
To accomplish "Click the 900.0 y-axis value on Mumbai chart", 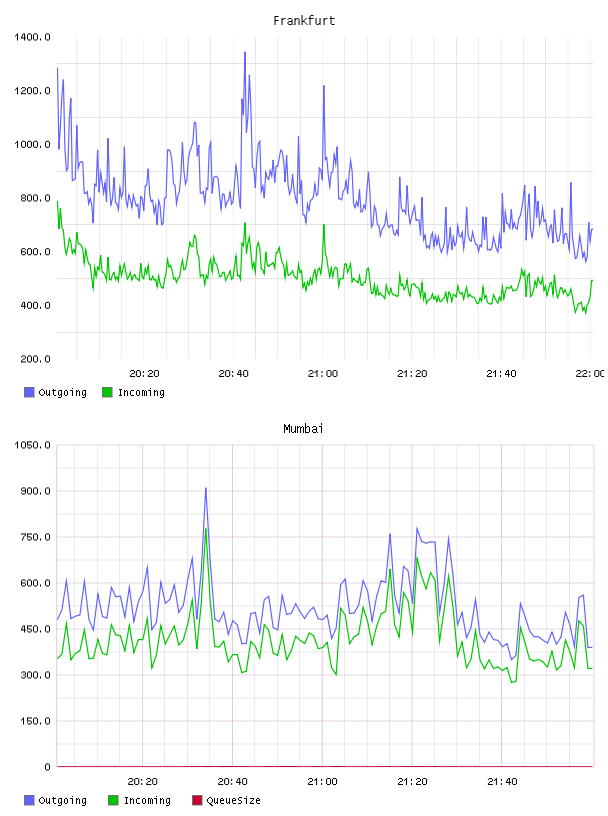I will [35, 491].
